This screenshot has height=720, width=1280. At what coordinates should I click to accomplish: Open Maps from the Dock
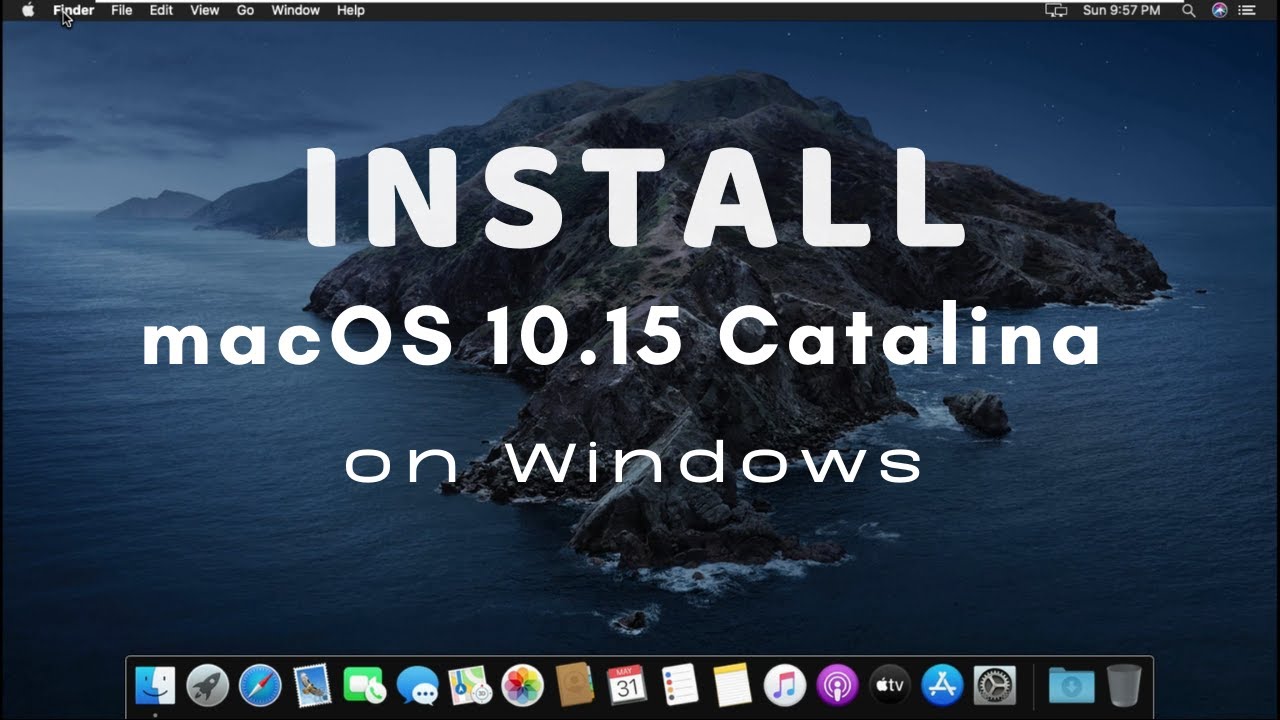469,686
